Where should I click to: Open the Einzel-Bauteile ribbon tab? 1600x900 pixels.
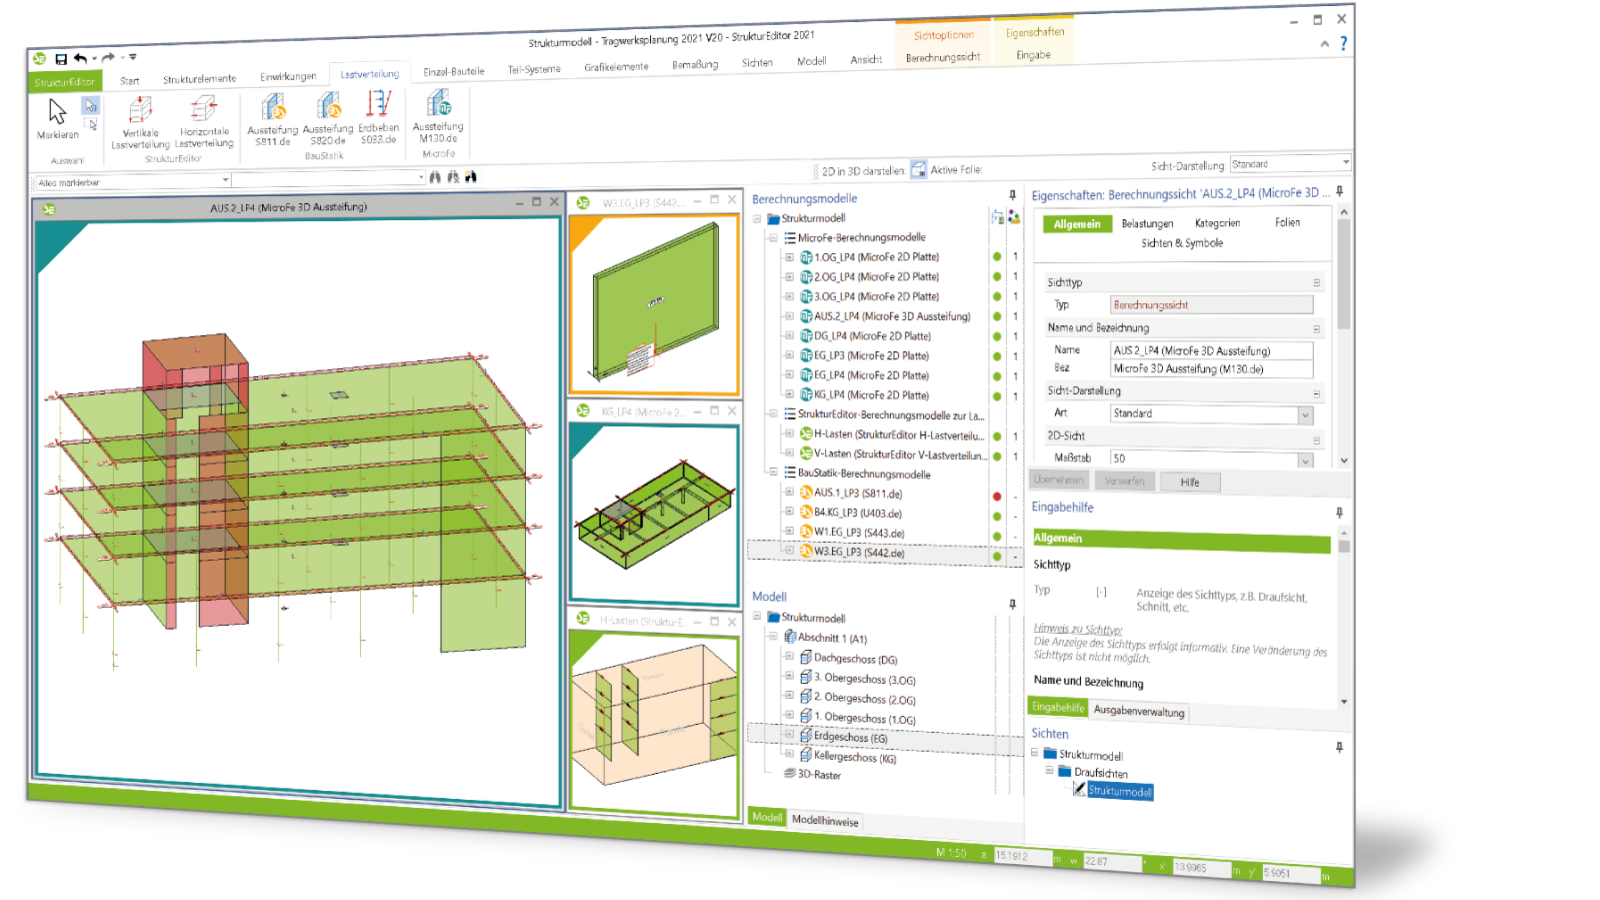(454, 71)
